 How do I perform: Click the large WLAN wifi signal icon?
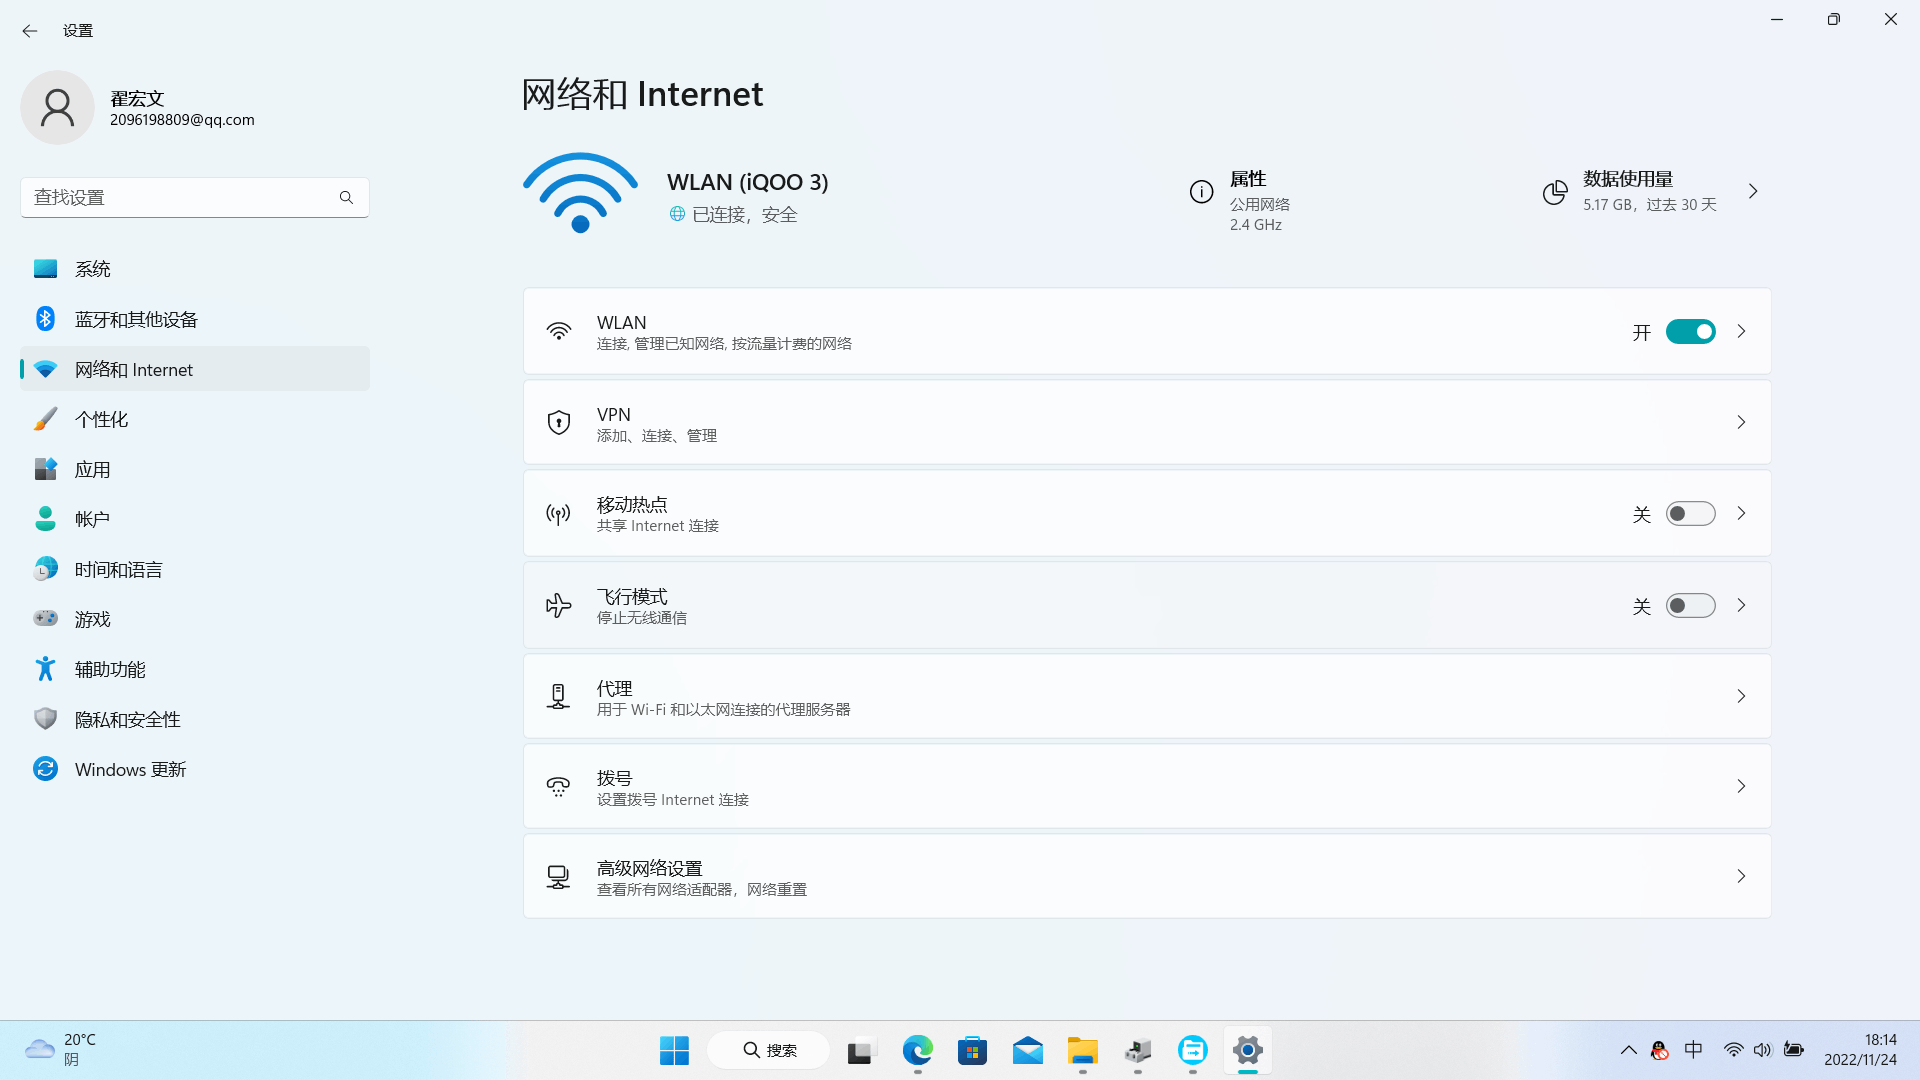[580, 192]
